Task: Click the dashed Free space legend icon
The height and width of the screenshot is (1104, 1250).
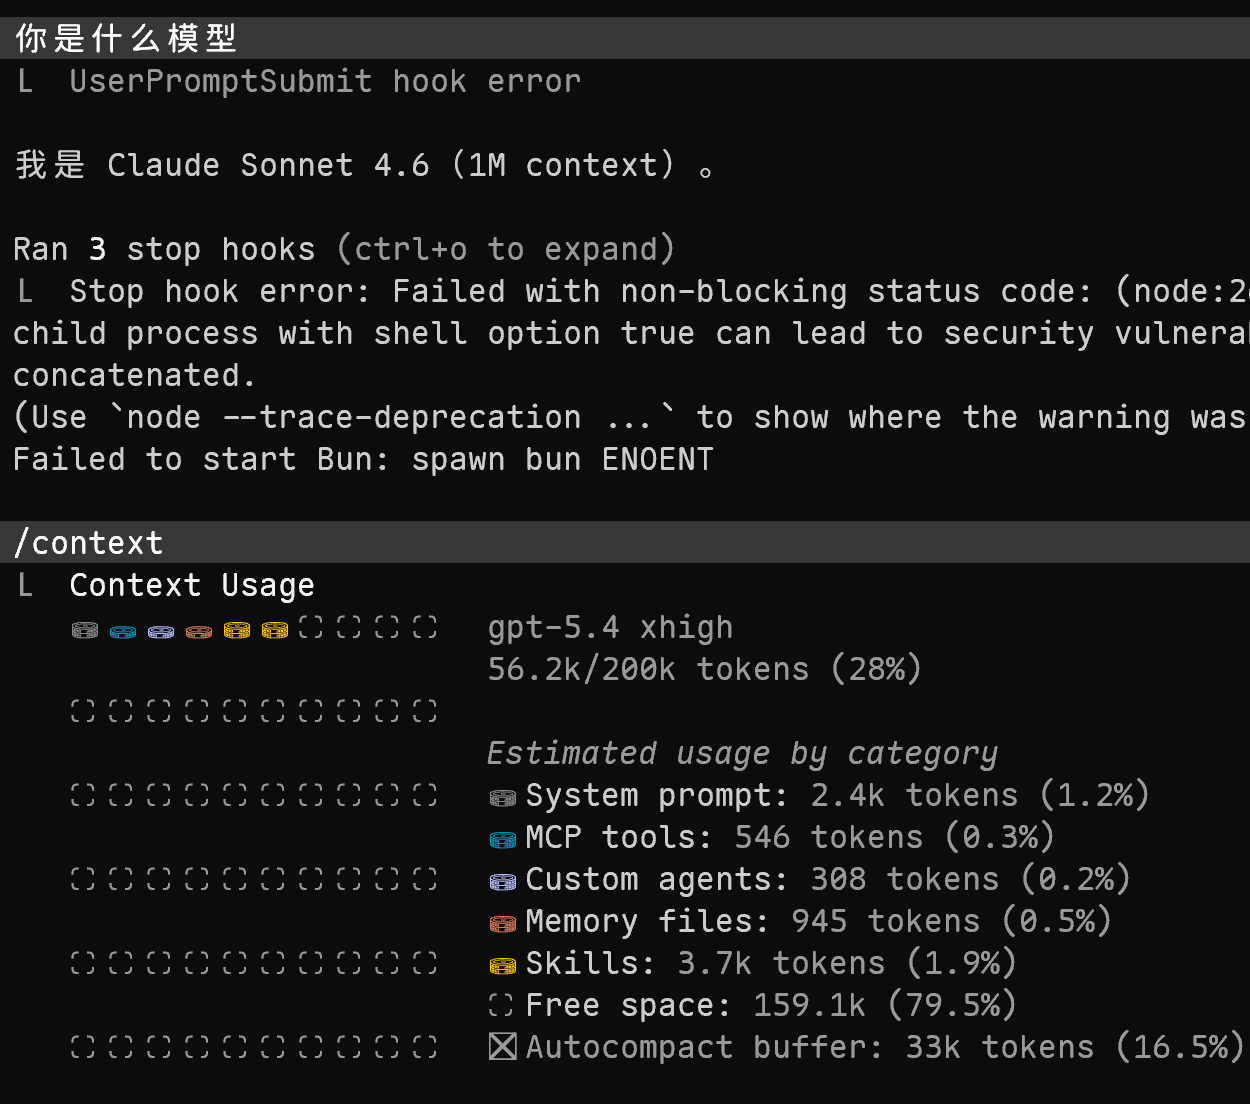Action: [502, 1005]
